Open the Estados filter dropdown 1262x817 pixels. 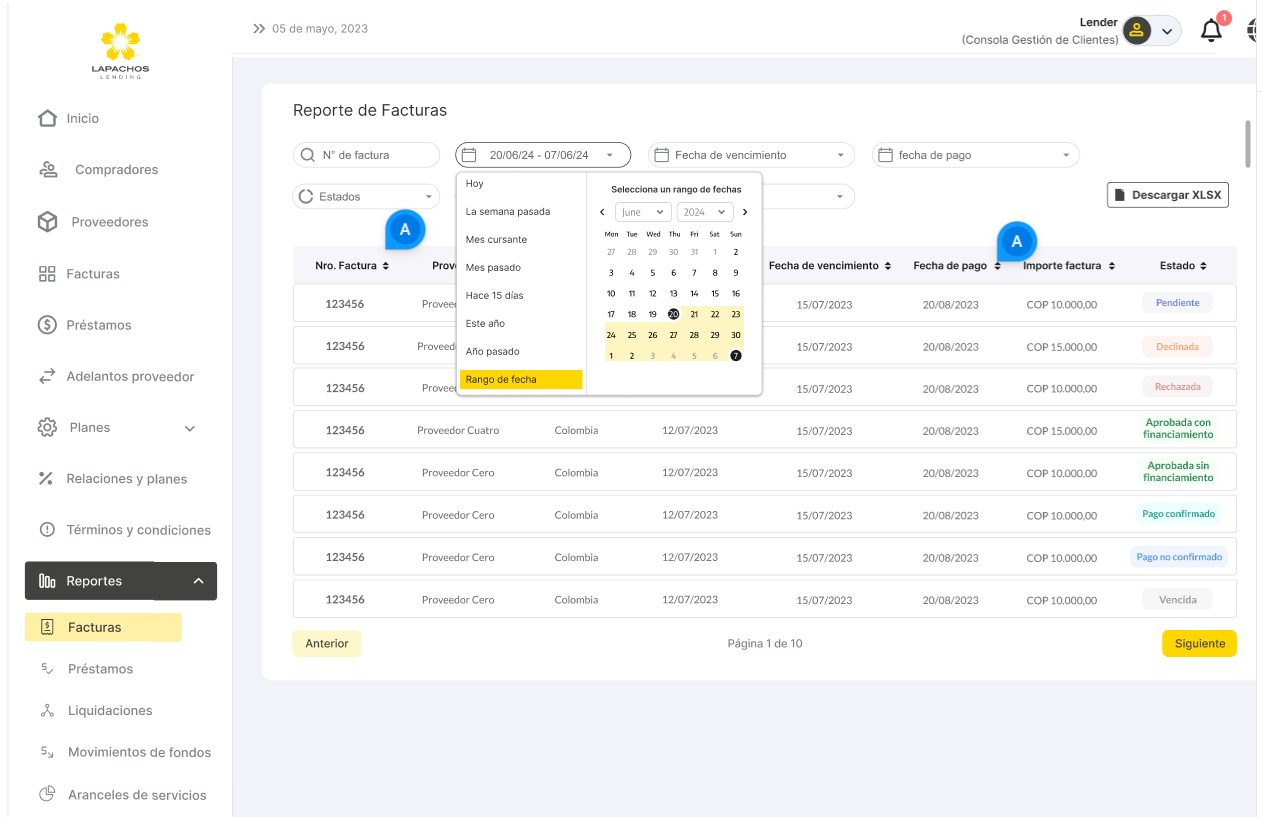366,197
